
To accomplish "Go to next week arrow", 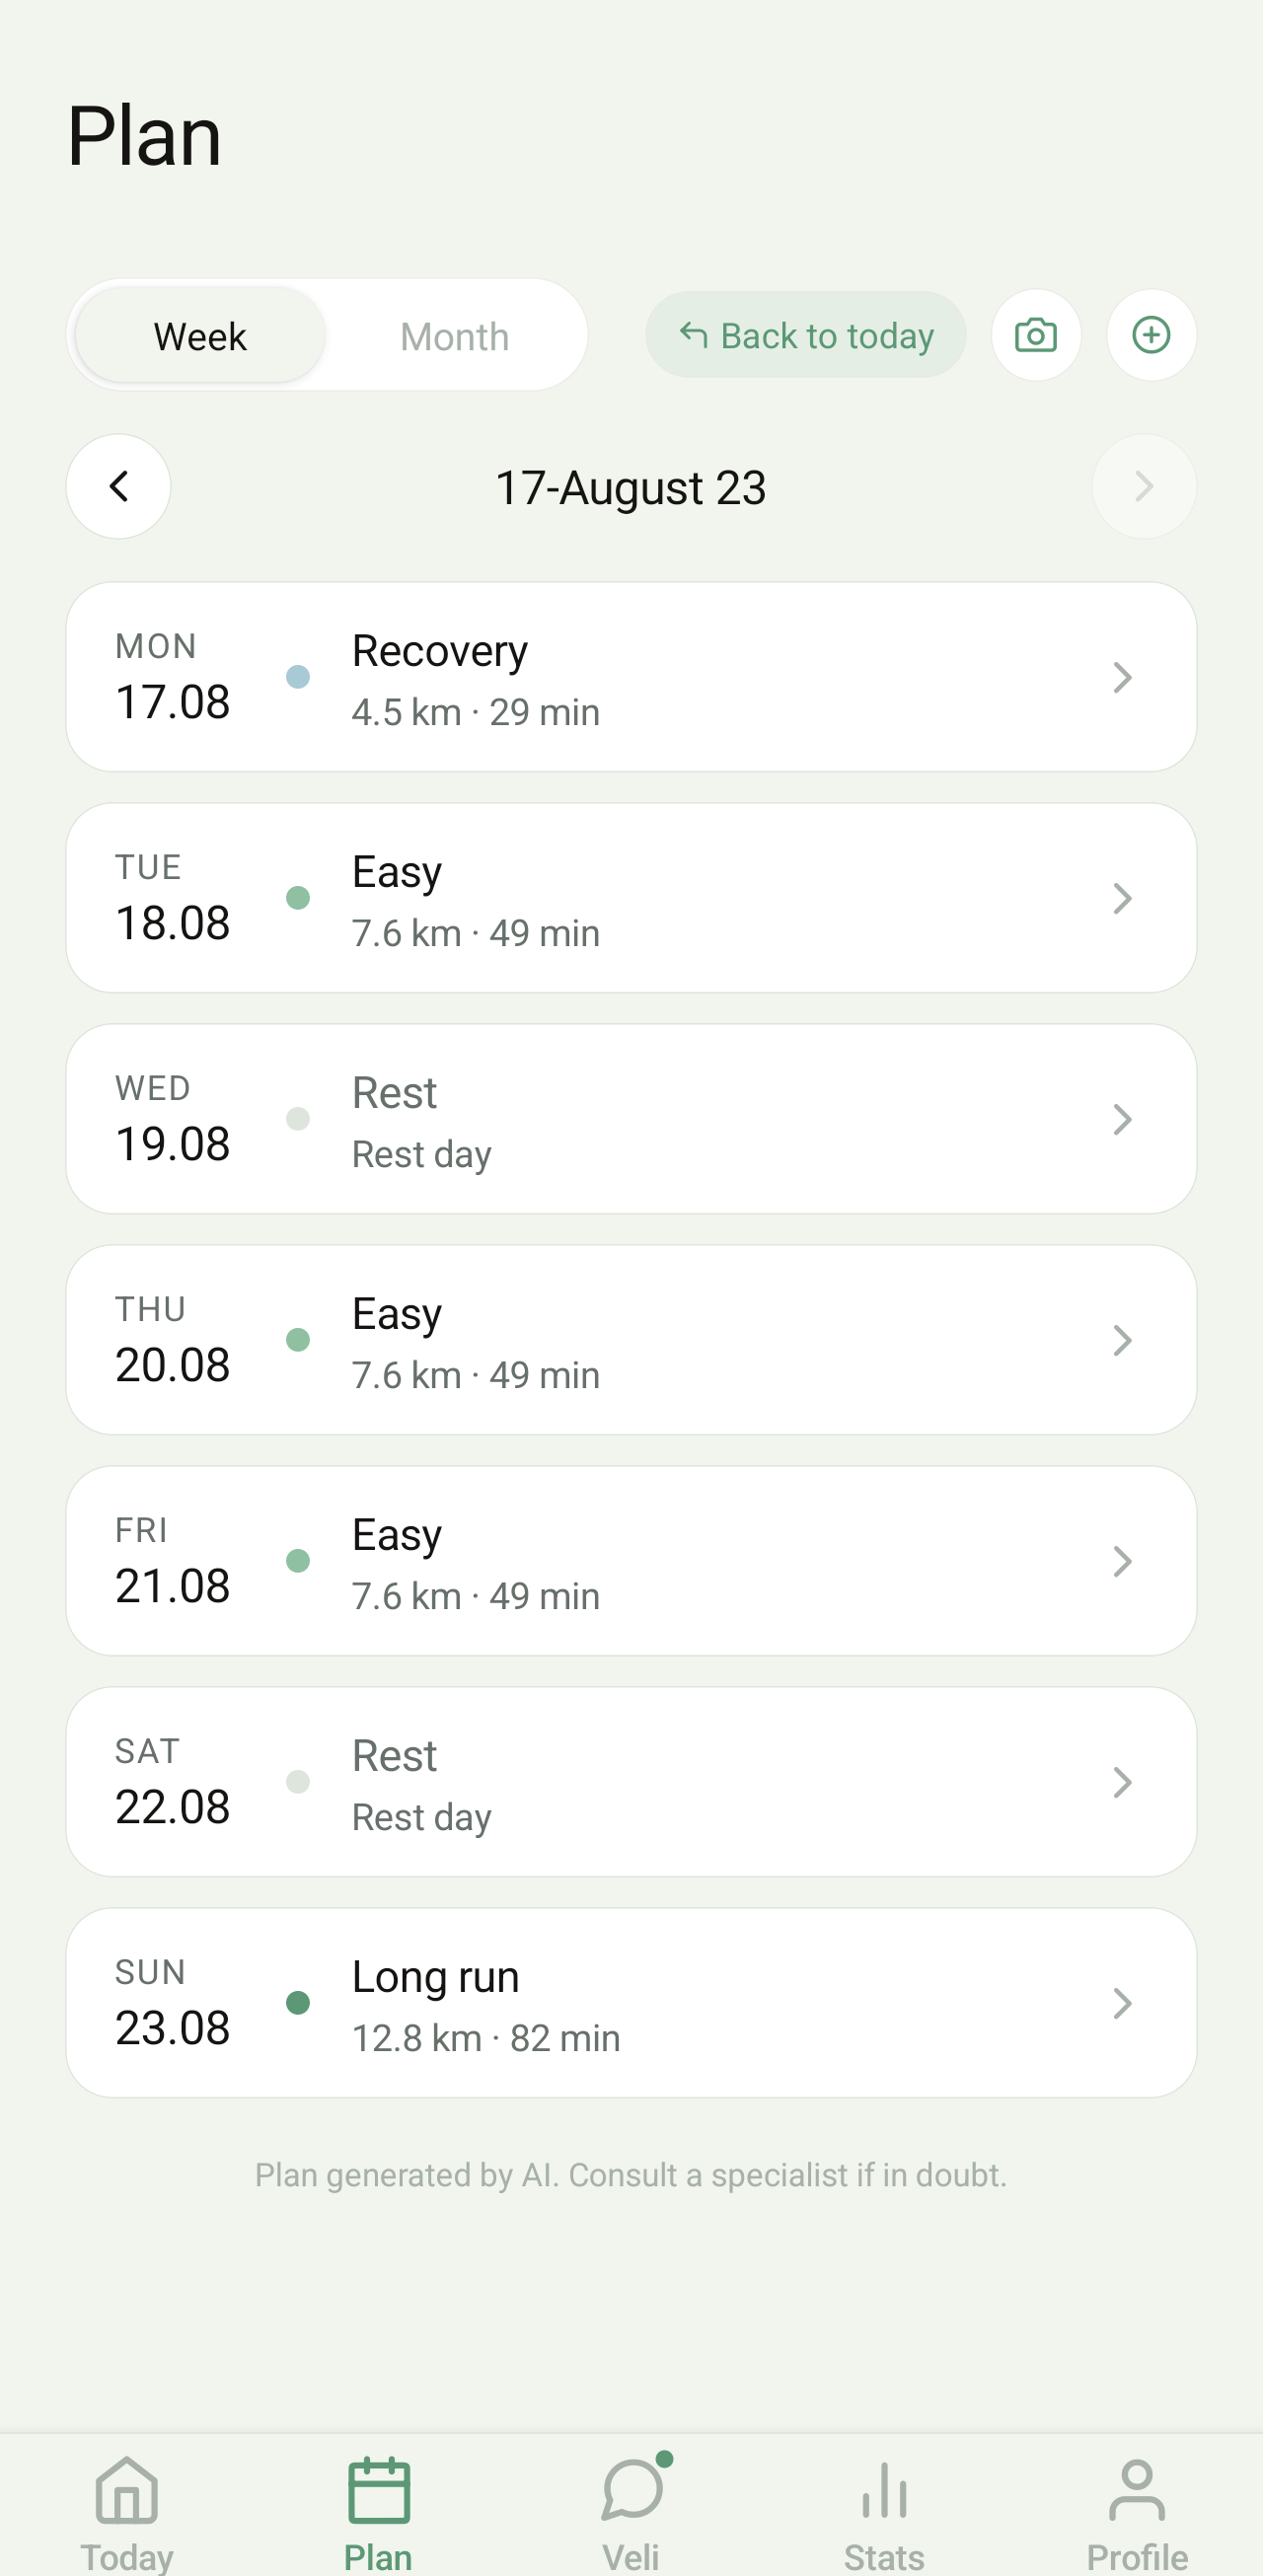I will [1144, 486].
